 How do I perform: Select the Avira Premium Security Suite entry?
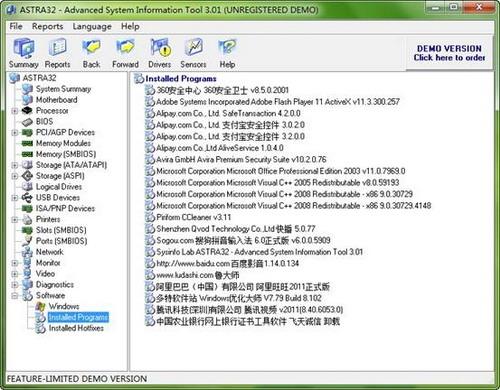pyautogui.click(x=241, y=159)
